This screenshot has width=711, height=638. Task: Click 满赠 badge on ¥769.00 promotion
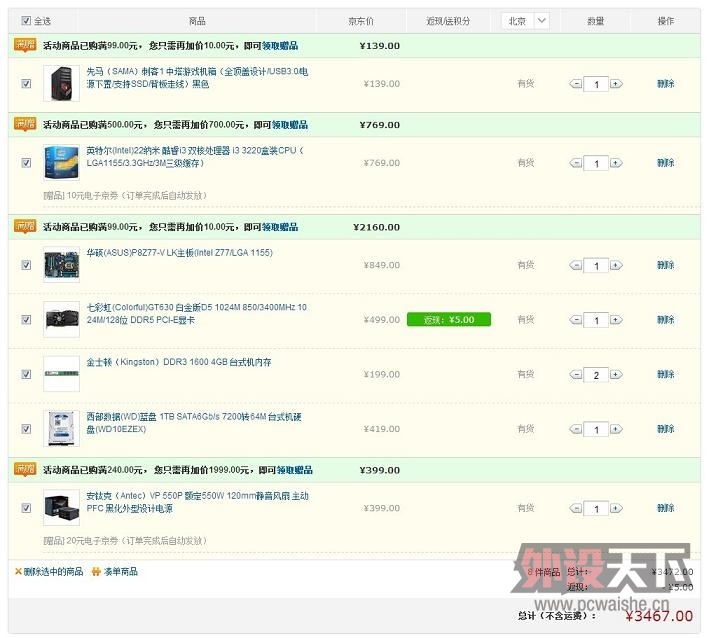[x=25, y=124]
